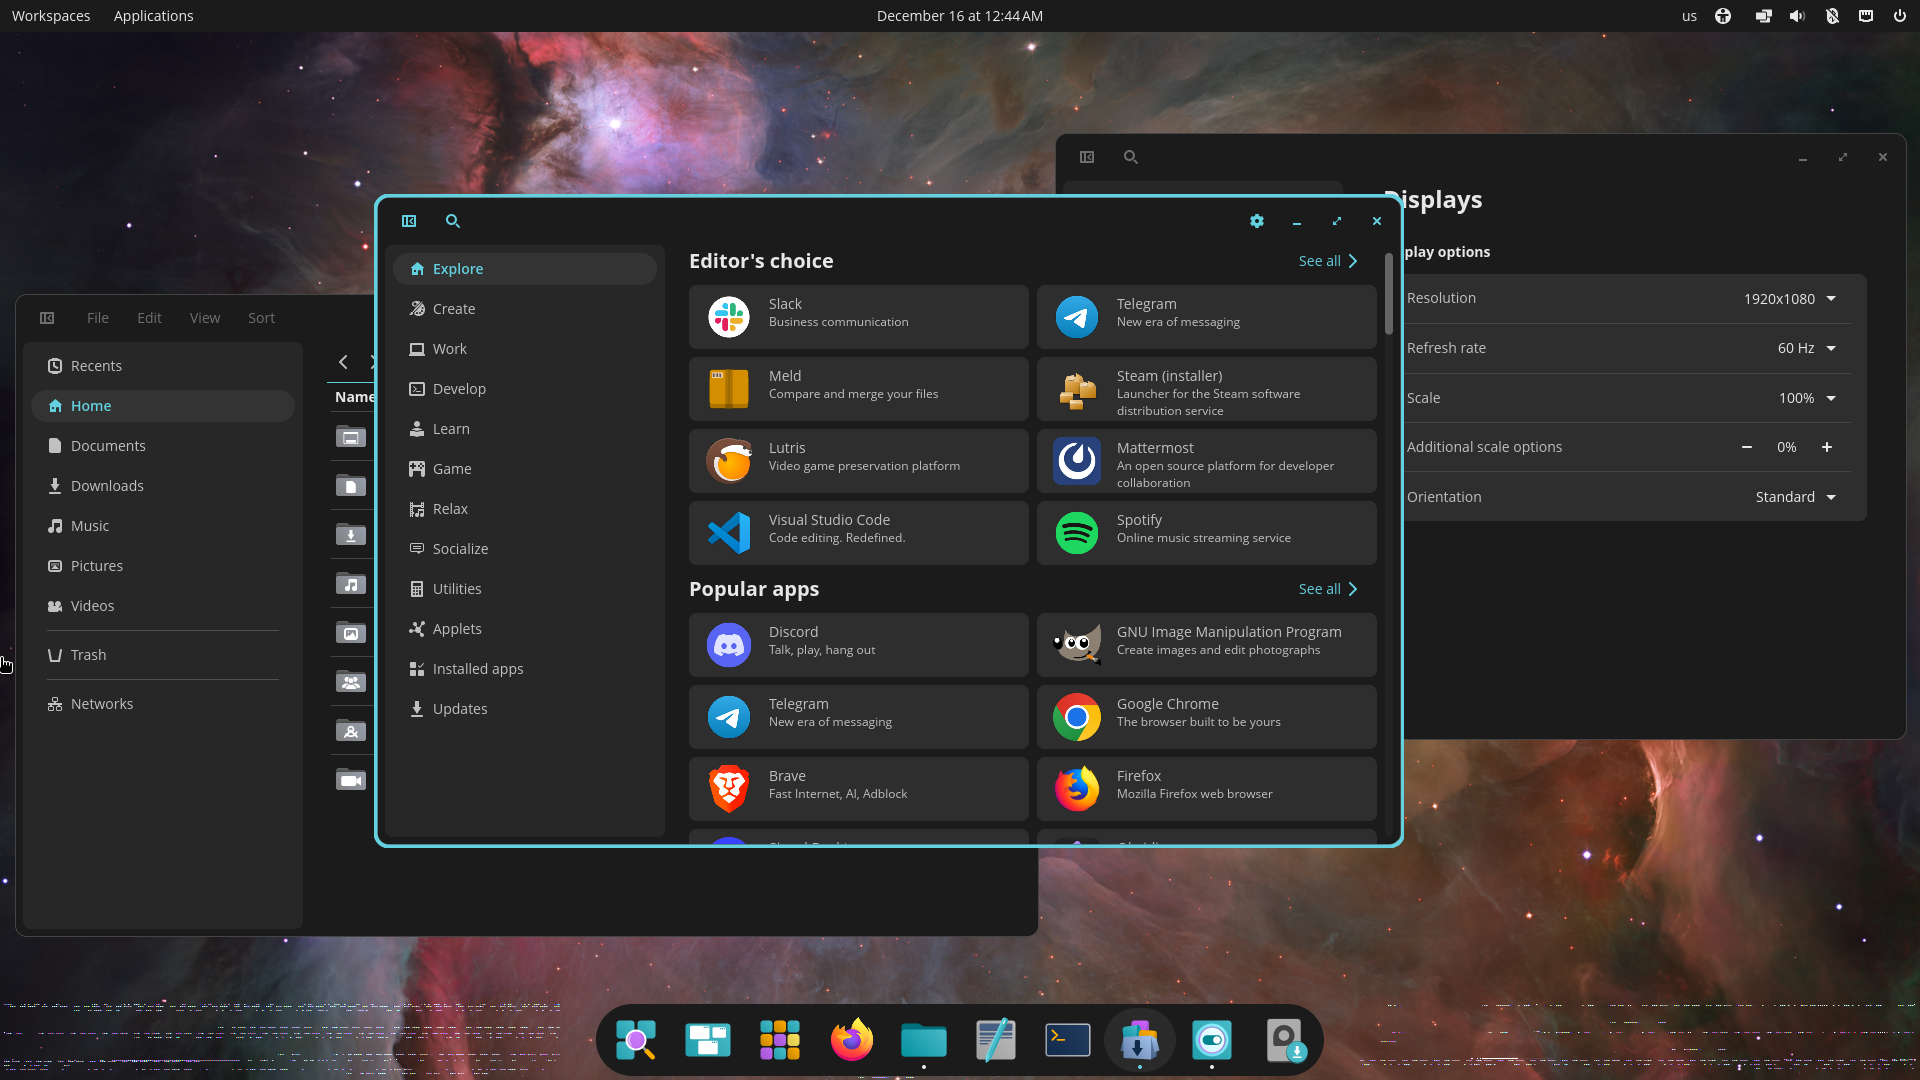Image resolution: width=1920 pixels, height=1080 pixels.
Task: Click the search icon in the app store header
Action: (x=453, y=221)
